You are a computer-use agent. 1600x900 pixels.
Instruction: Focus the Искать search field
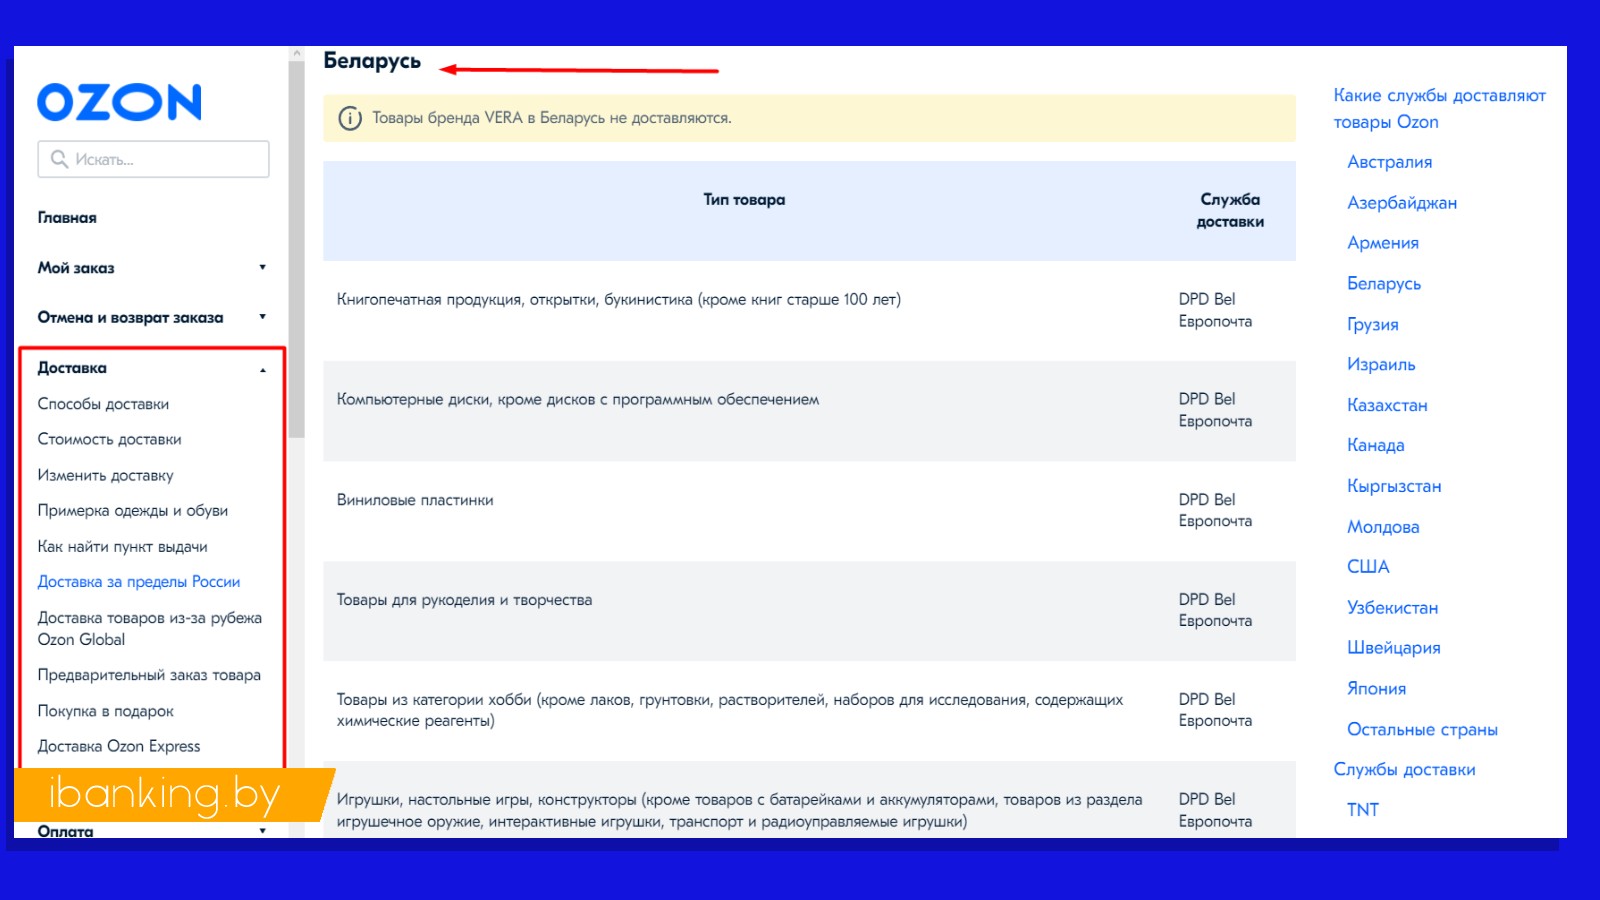click(153, 159)
